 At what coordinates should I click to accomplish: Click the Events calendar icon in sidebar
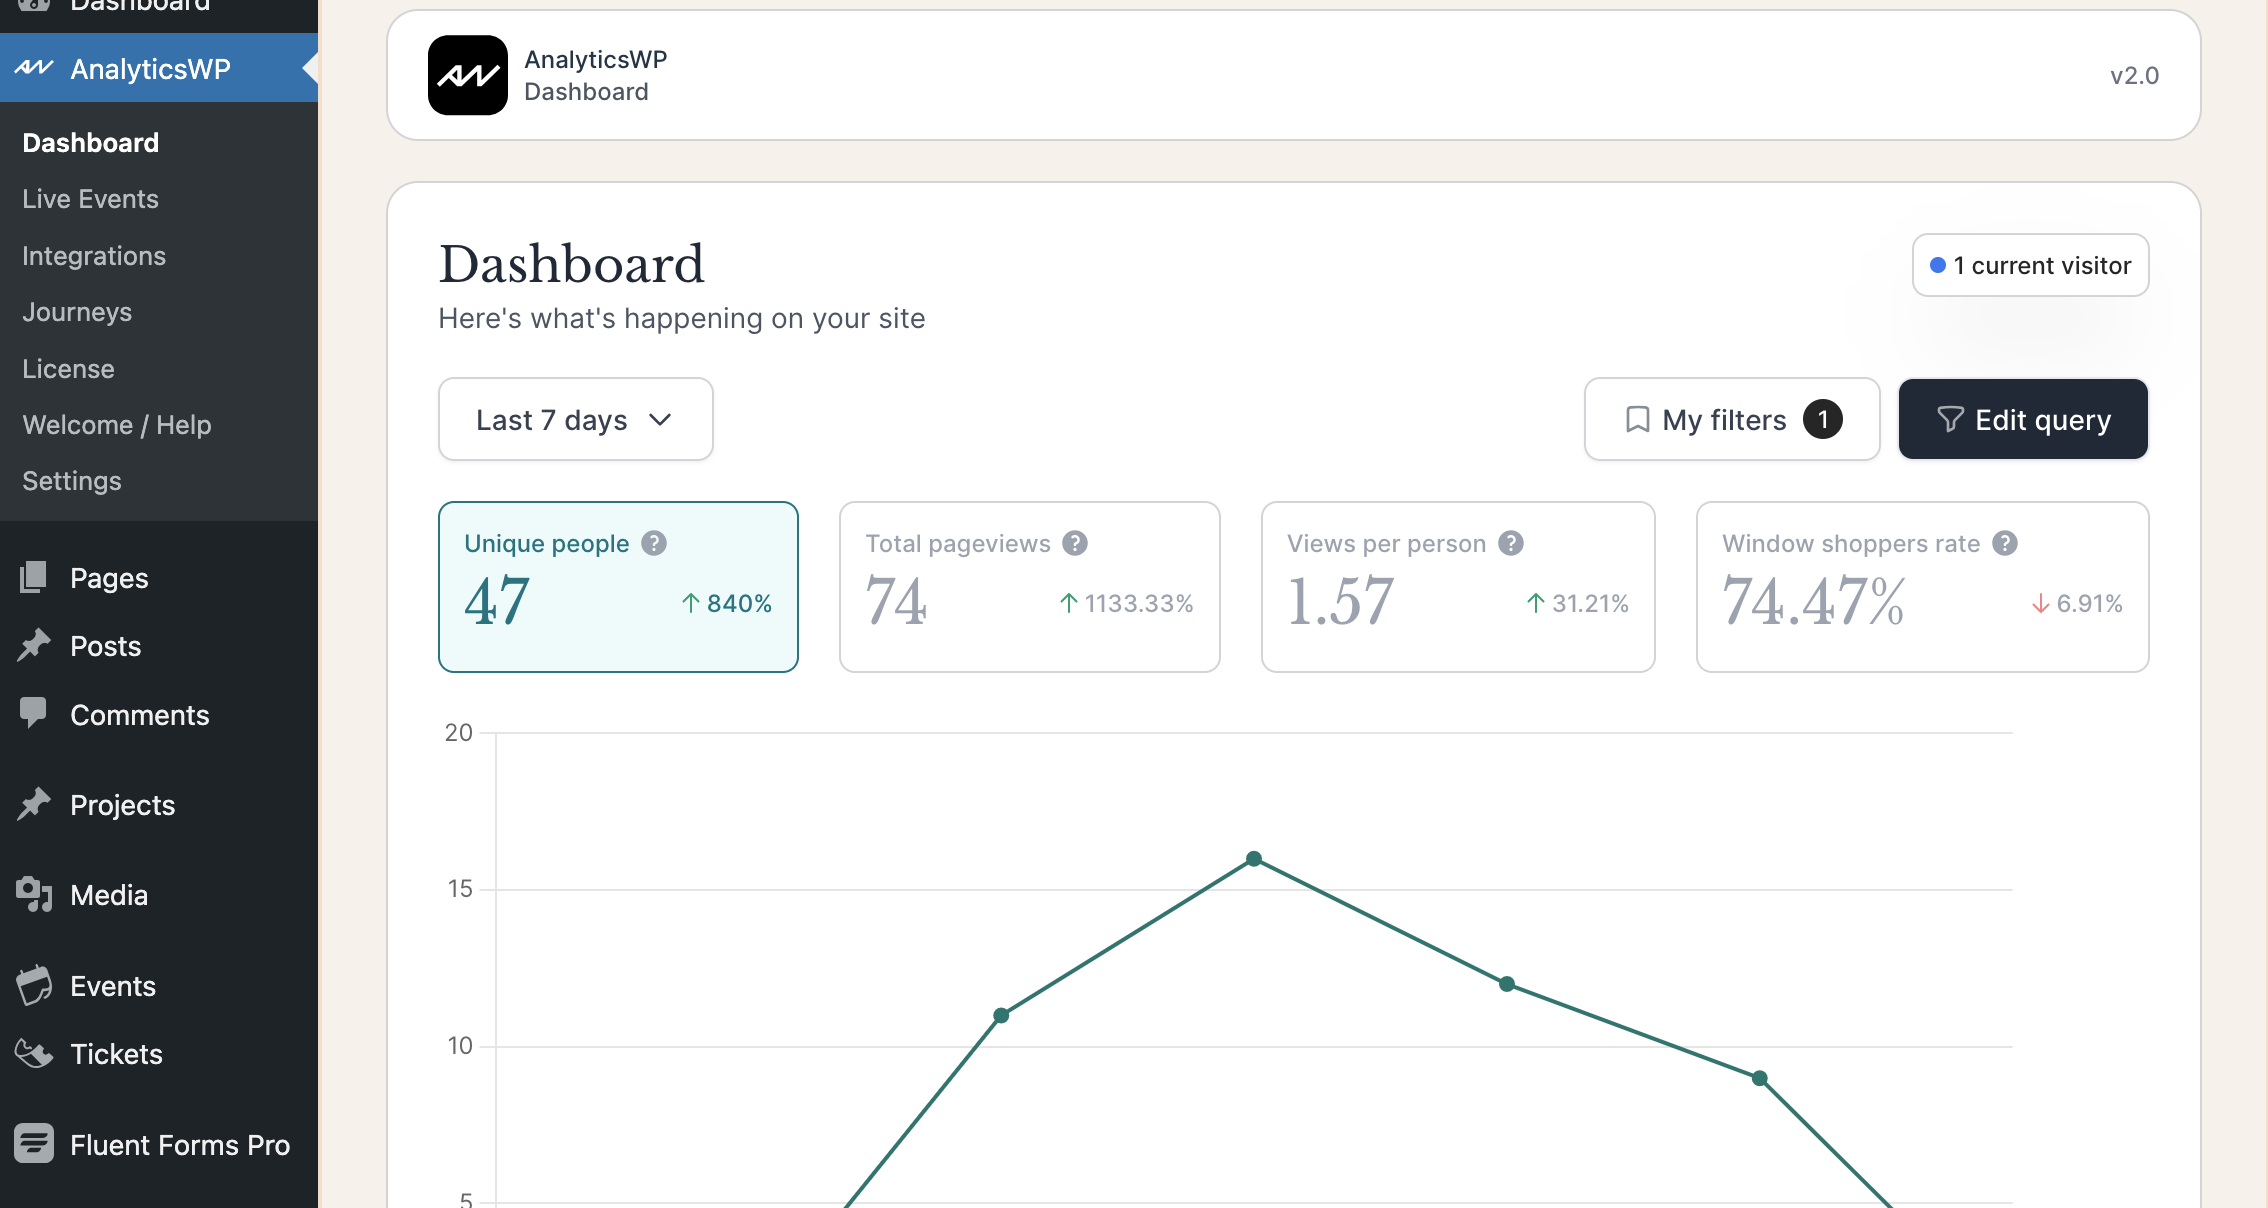click(34, 985)
